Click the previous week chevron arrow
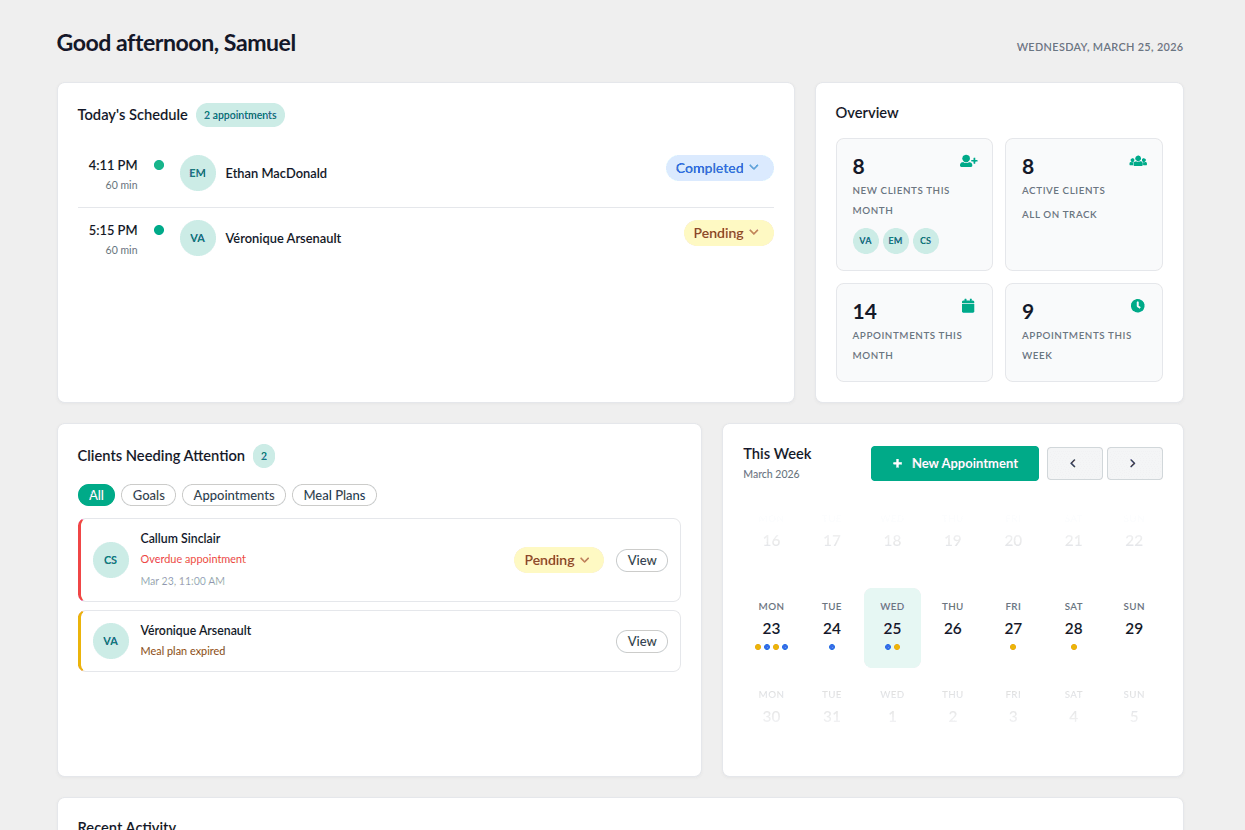 point(1074,463)
